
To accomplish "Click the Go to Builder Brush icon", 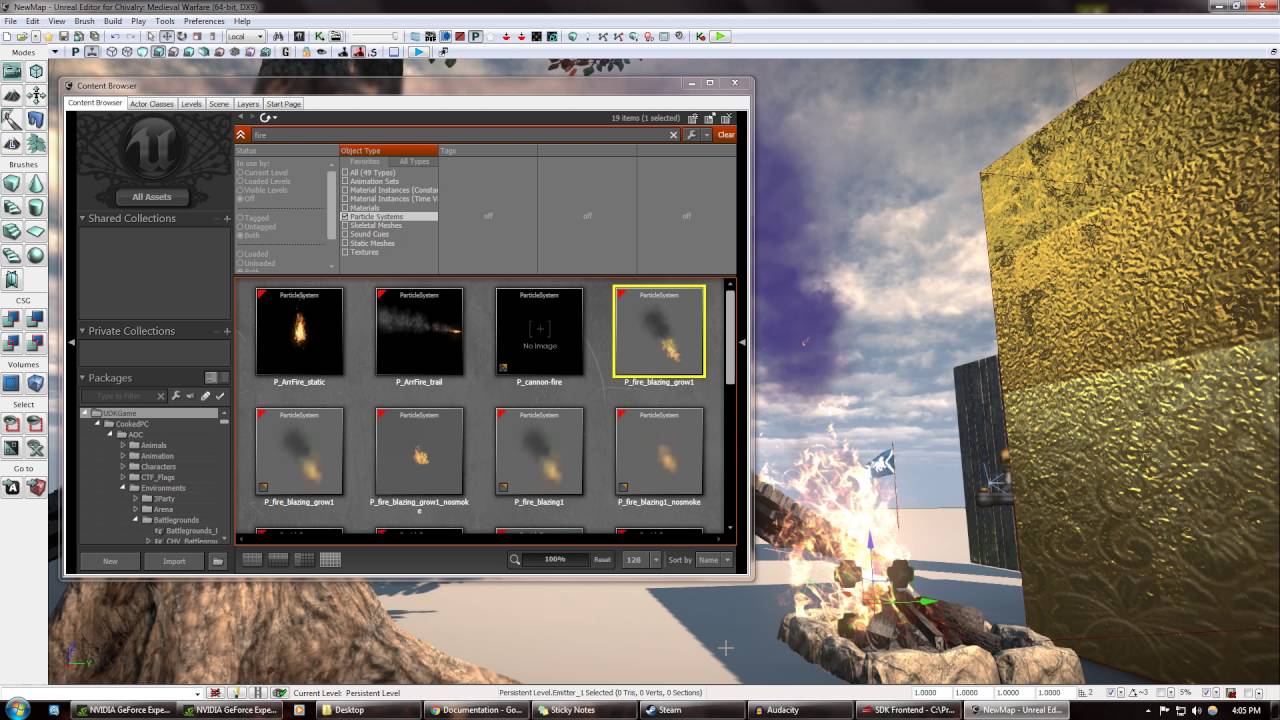I will [x=36, y=488].
